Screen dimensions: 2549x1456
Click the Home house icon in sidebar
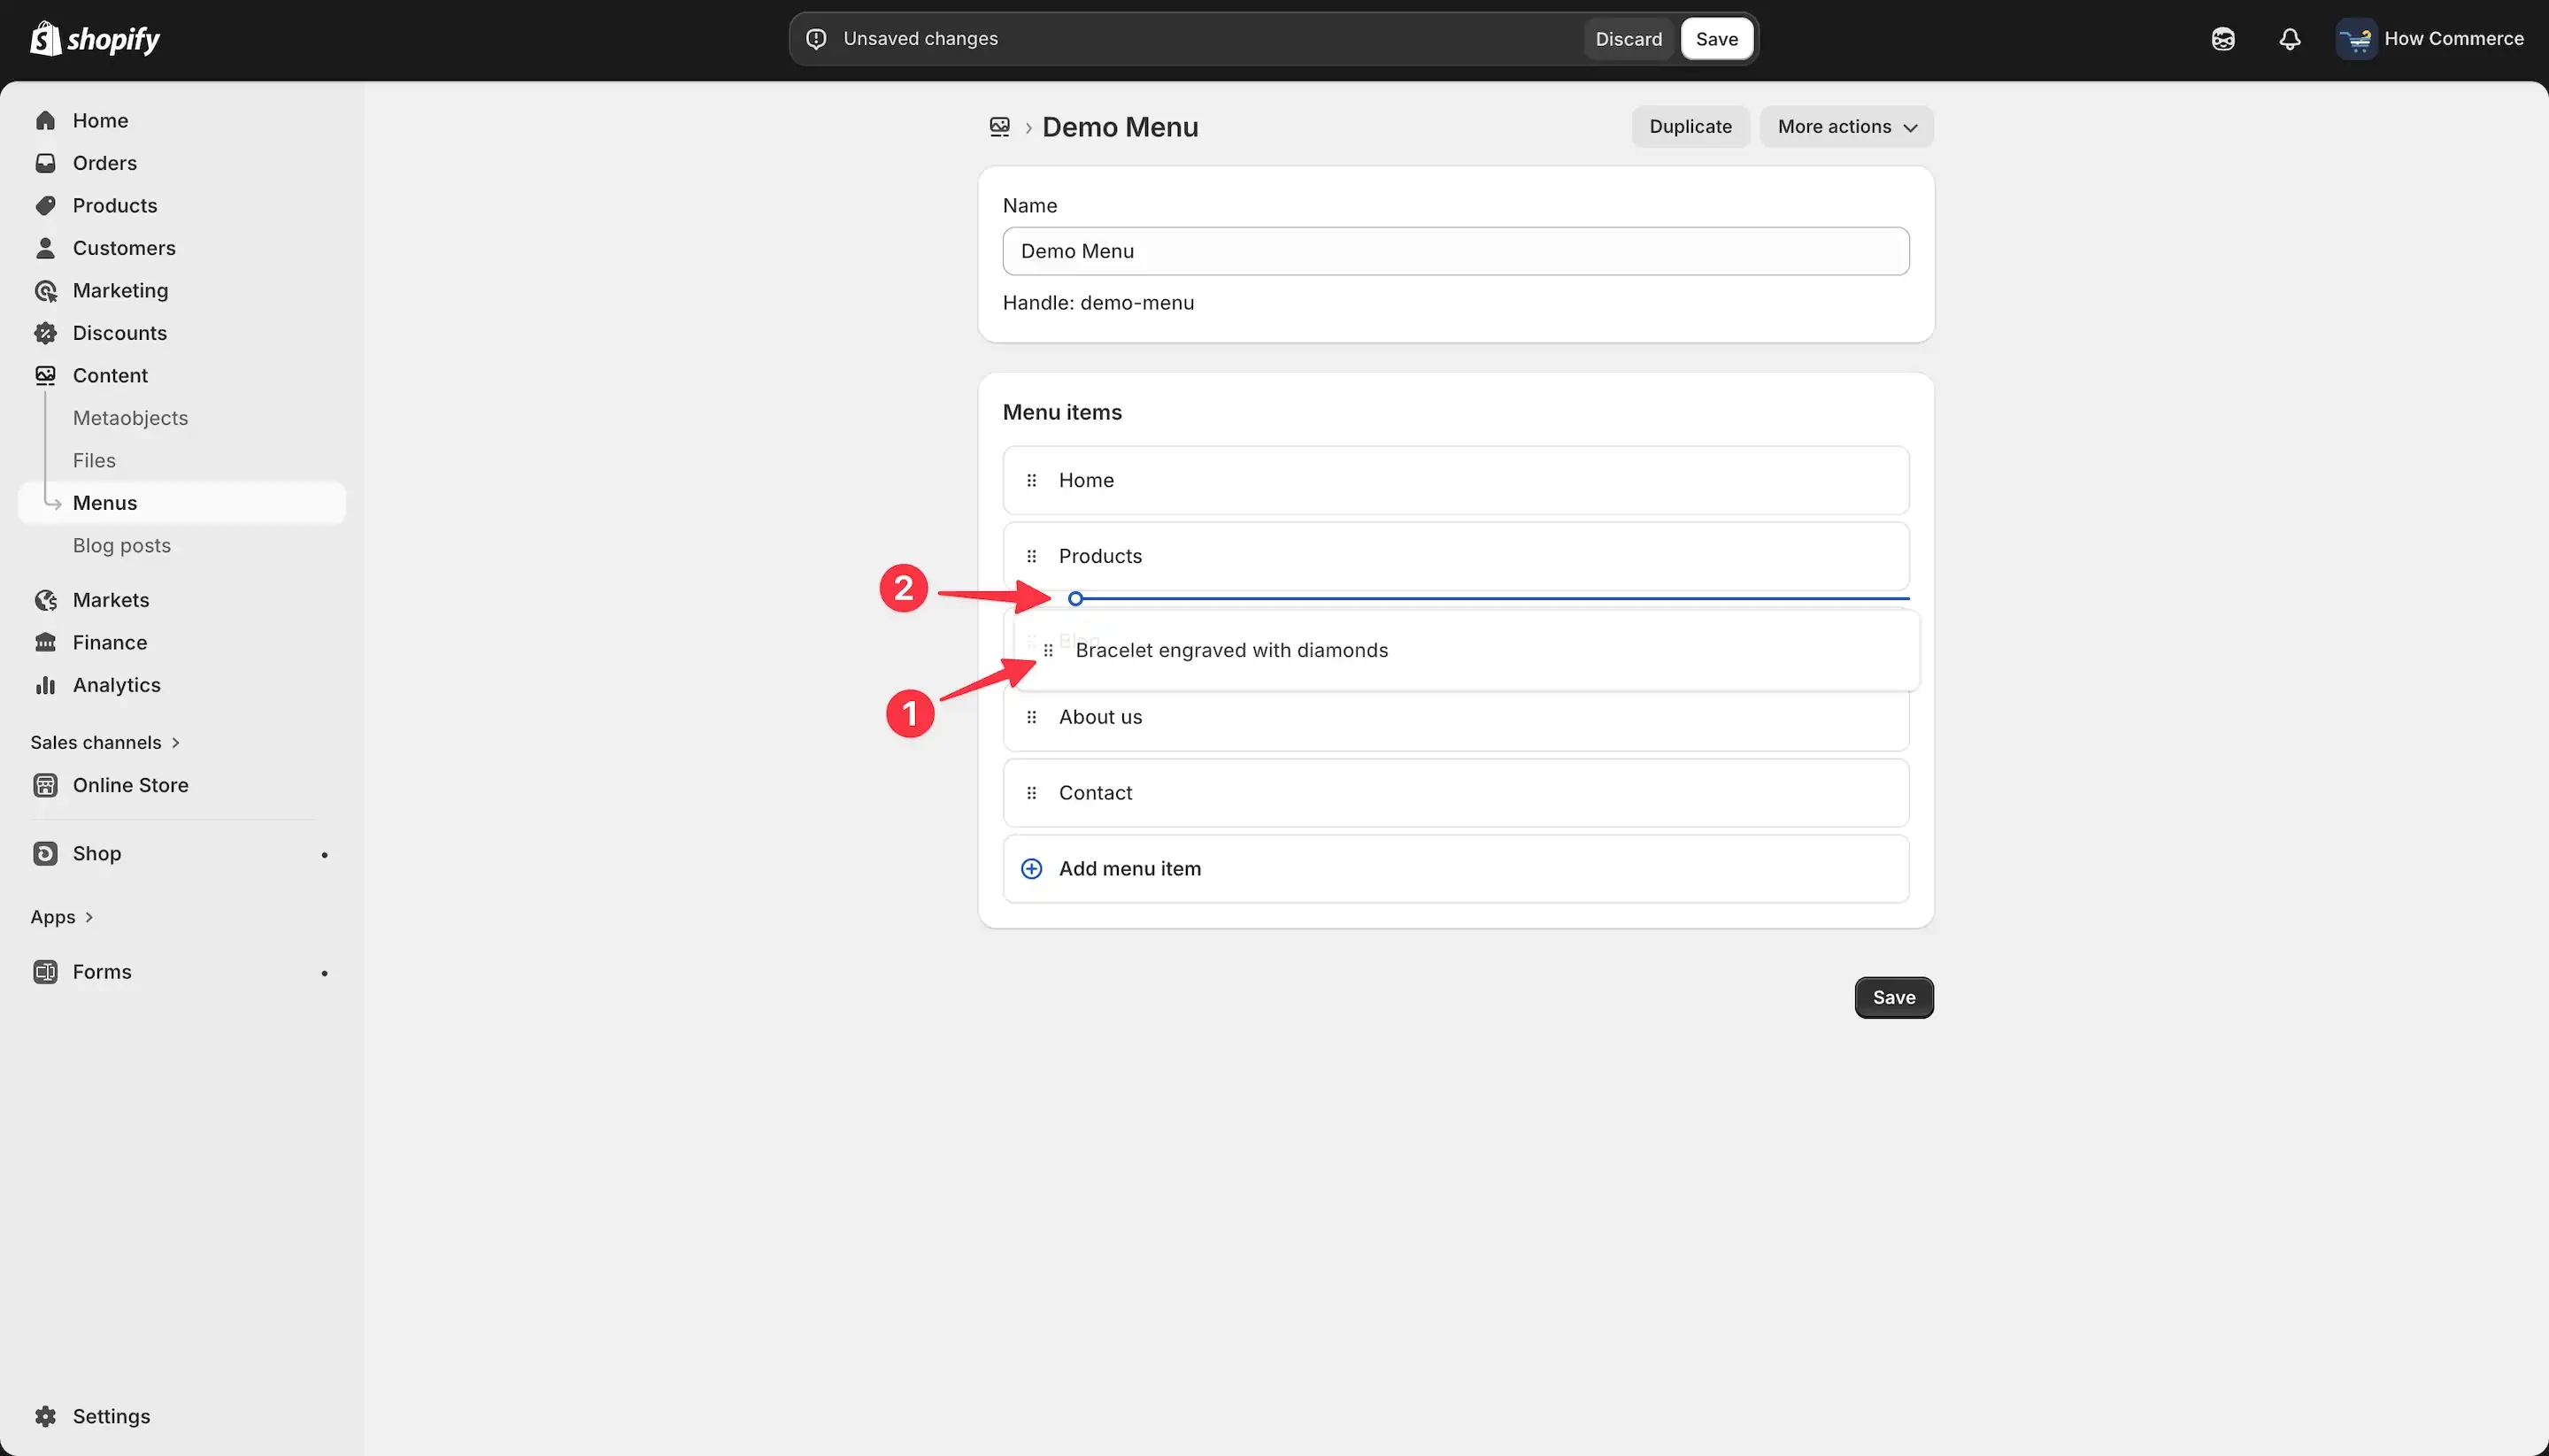(45, 120)
